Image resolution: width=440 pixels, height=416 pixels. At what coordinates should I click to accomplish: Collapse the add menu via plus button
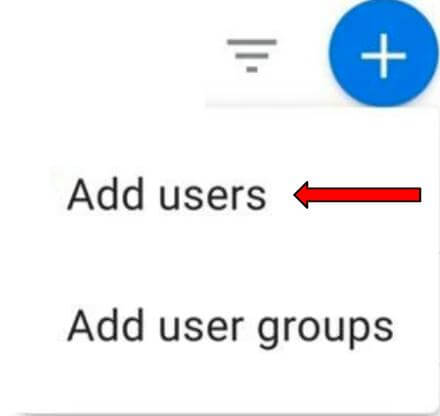pyautogui.click(x=383, y=53)
